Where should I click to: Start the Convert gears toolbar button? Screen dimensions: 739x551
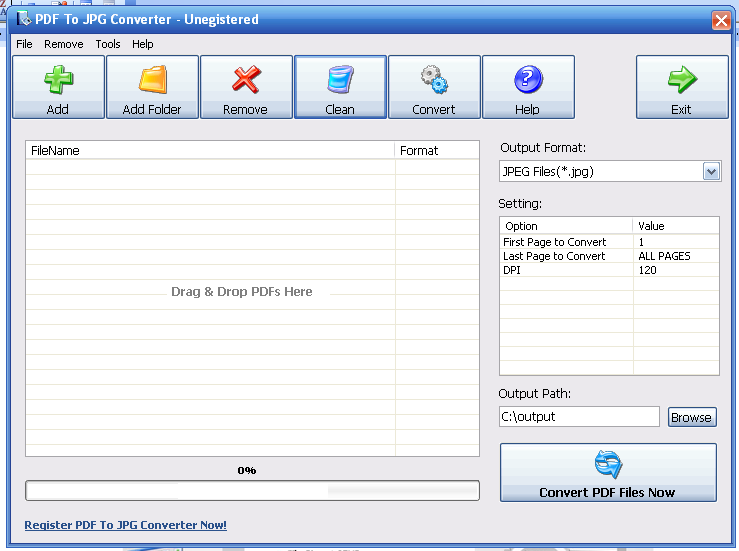(434, 87)
